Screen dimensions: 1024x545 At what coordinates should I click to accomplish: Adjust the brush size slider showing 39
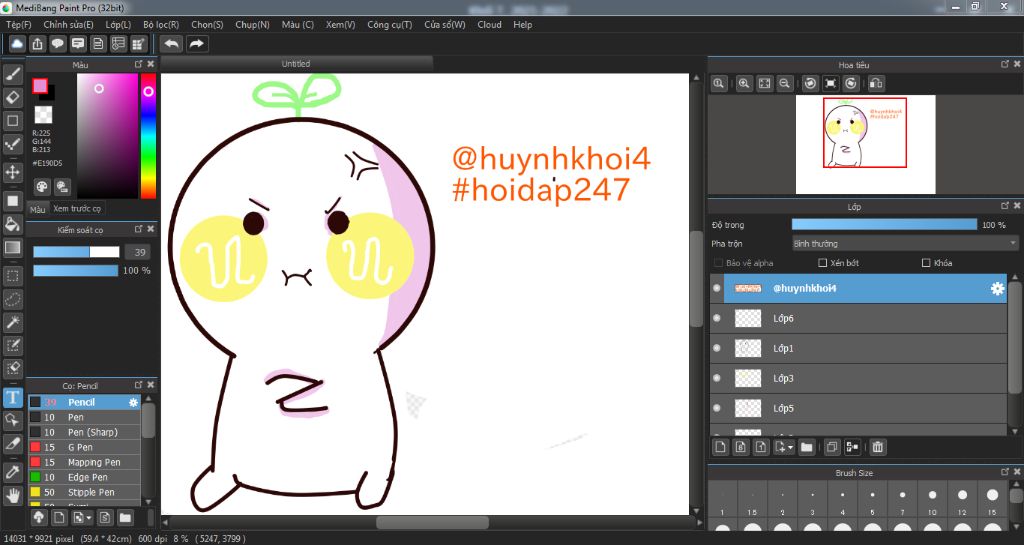tap(76, 252)
